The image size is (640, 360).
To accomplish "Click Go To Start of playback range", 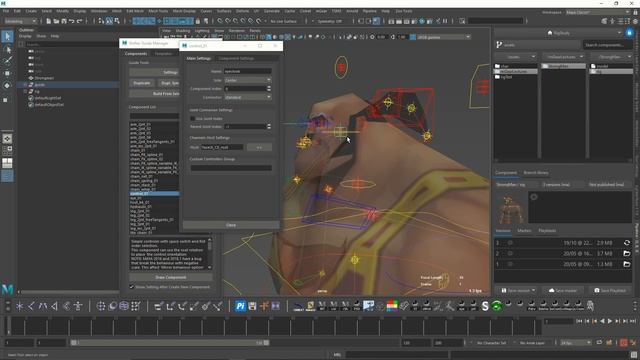I will click(580, 322).
